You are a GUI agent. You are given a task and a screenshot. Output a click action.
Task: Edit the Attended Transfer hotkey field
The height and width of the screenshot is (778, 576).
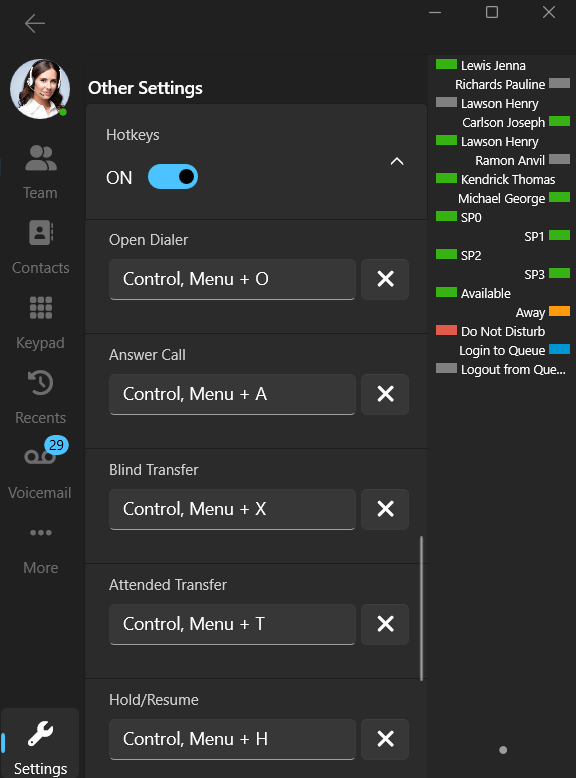[232, 624]
